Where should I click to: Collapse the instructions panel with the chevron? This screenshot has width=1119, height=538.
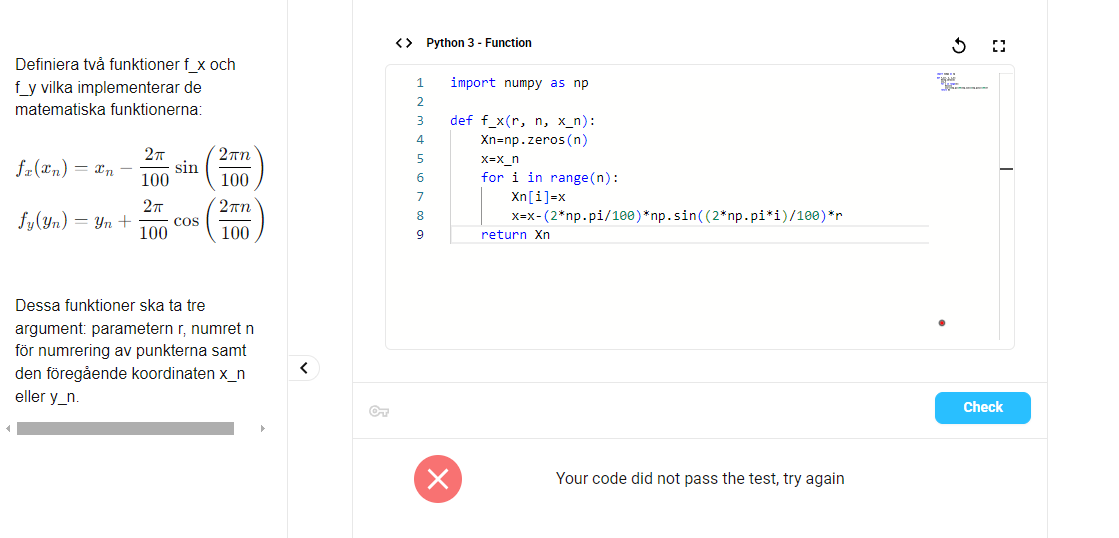tap(305, 368)
